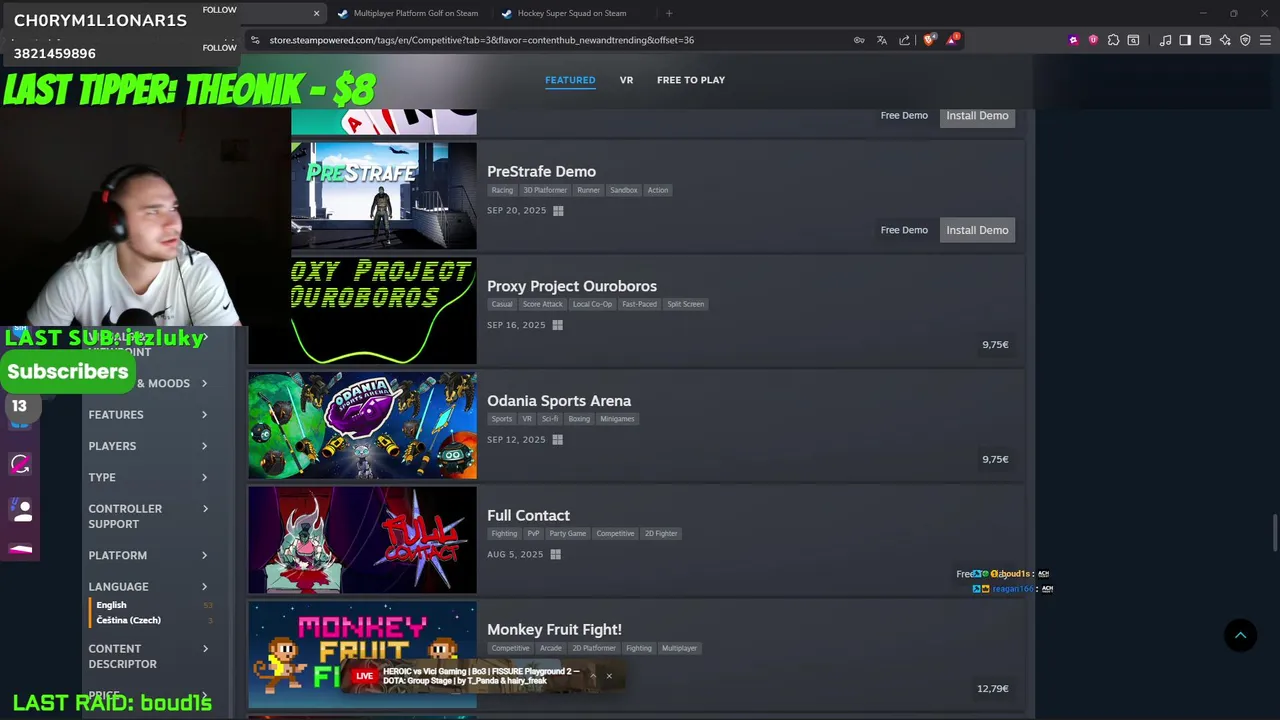The image size is (1280, 720).
Task: Install the PreStrafe Demo
Action: click(x=977, y=230)
